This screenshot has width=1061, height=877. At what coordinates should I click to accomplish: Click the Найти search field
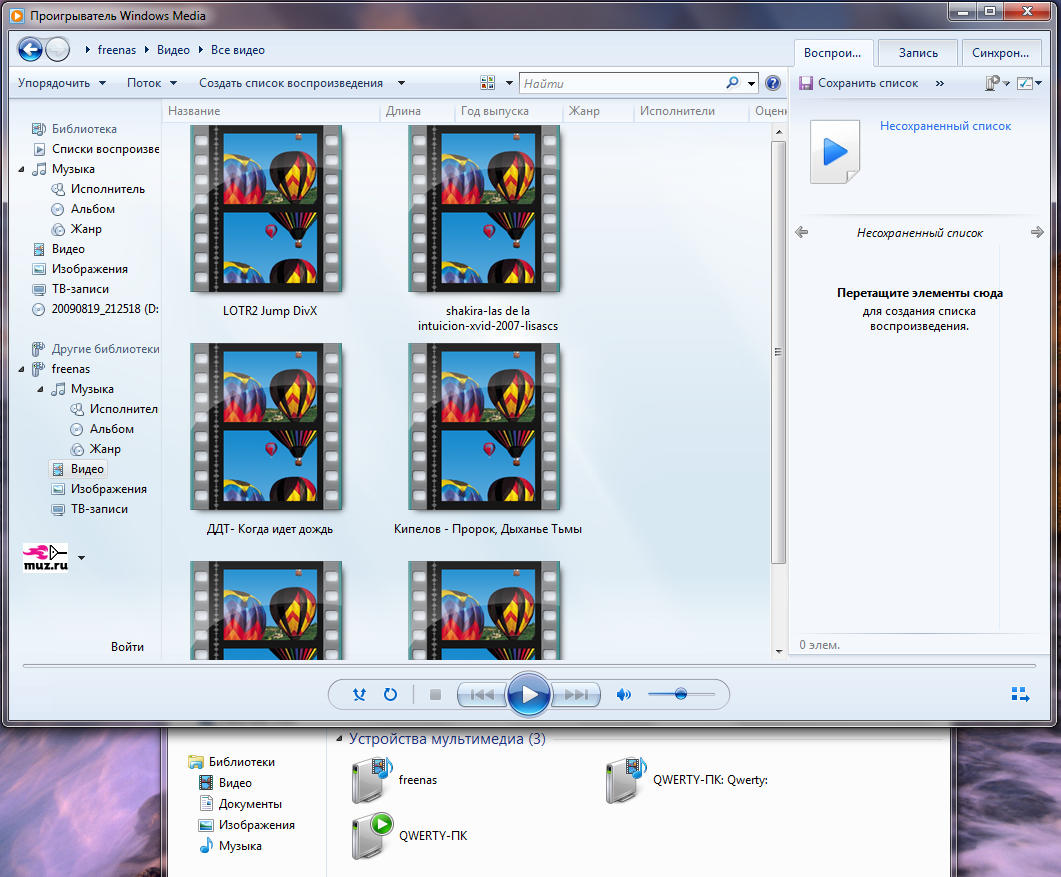pyautogui.click(x=623, y=83)
